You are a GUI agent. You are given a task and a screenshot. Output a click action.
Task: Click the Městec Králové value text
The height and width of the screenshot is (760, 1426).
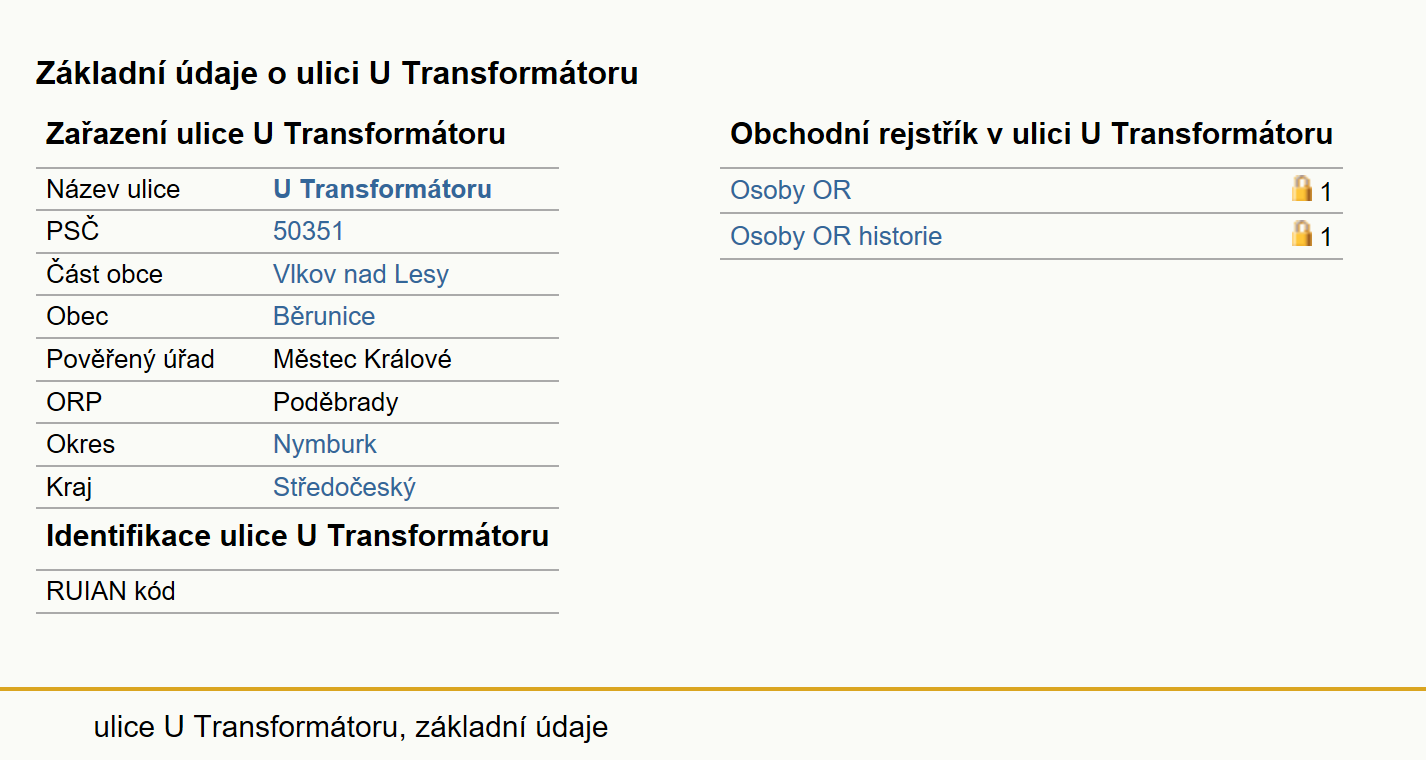362,359
